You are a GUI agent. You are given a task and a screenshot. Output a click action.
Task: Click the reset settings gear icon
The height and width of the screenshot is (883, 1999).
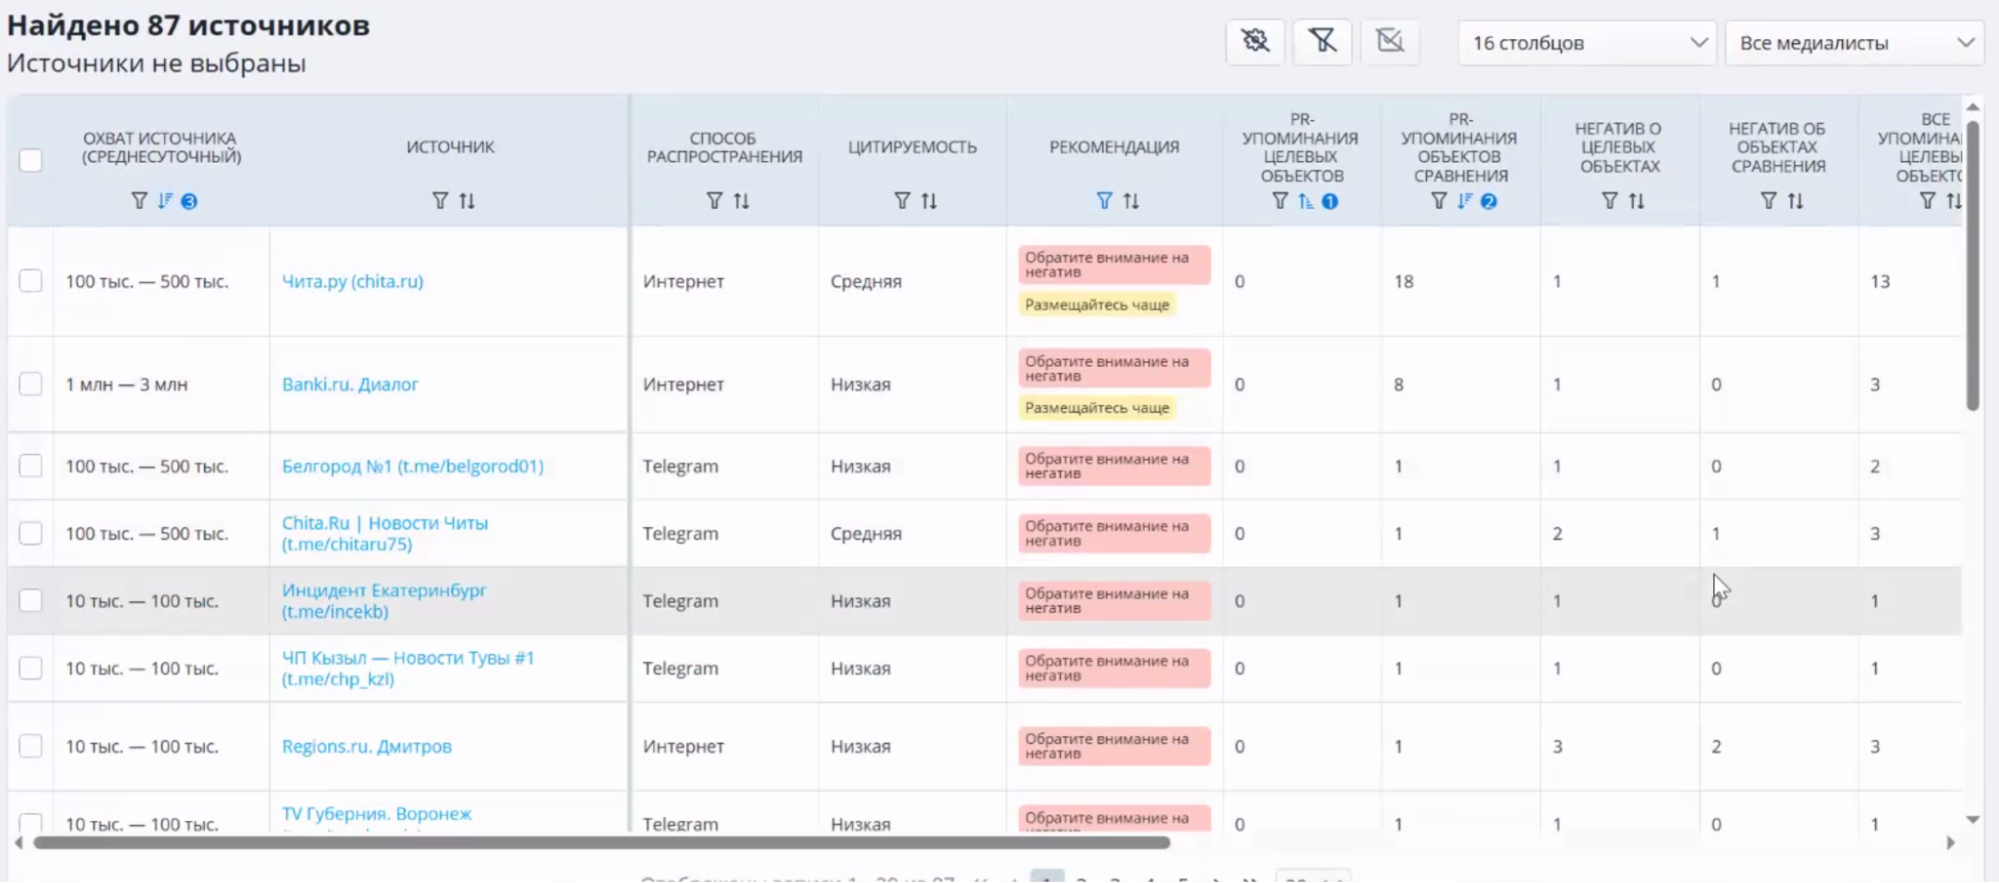1255,41
